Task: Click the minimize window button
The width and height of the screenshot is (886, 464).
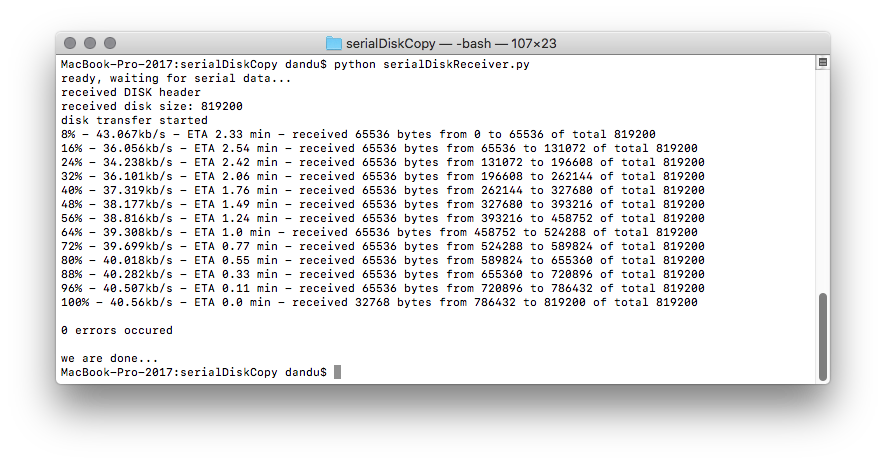Action: pyautogui.click(x=90, y=43)
